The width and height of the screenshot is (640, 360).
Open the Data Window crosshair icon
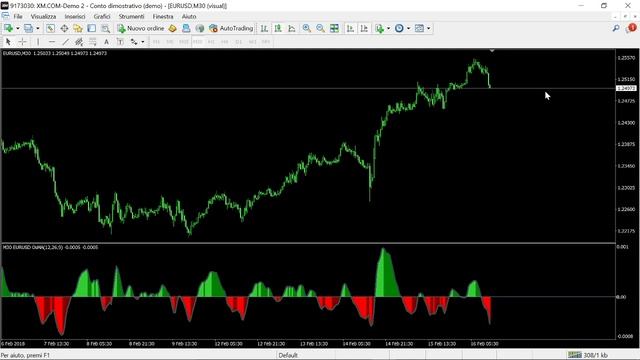pyautogui.click(x=64, y=28)
